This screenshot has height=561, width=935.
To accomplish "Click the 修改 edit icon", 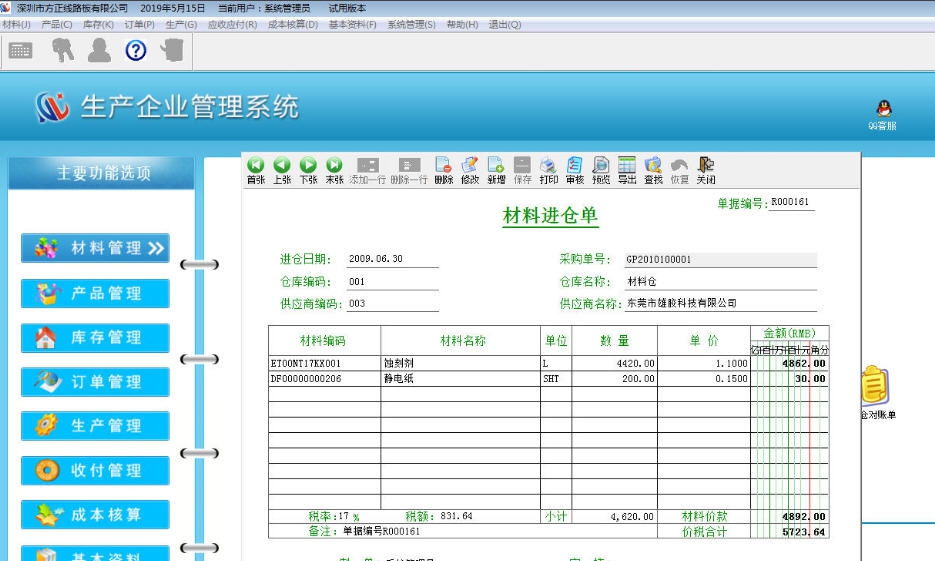I will 469,166.
